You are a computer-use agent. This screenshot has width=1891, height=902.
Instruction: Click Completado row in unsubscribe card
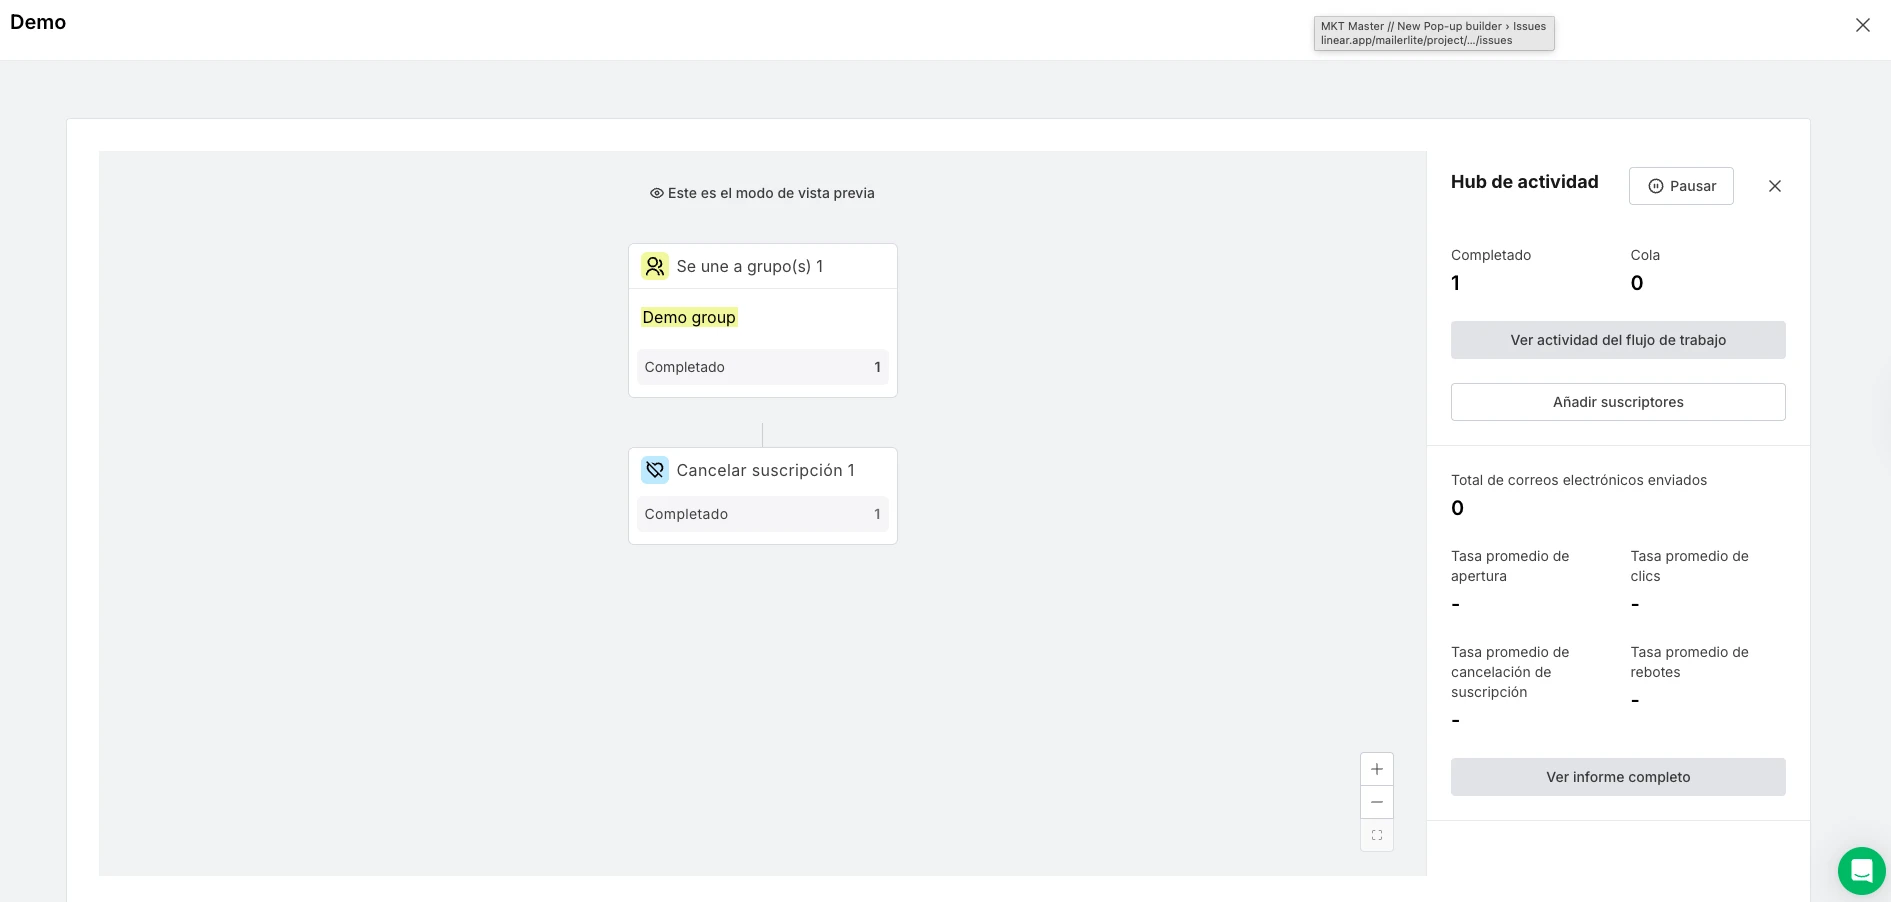pos(762,514)
